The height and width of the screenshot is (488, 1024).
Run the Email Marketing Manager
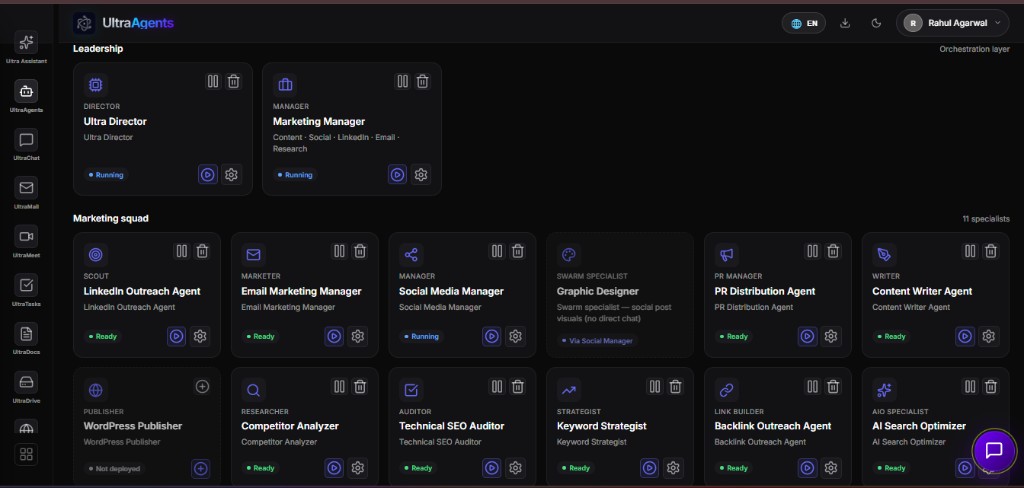(334, 336)
